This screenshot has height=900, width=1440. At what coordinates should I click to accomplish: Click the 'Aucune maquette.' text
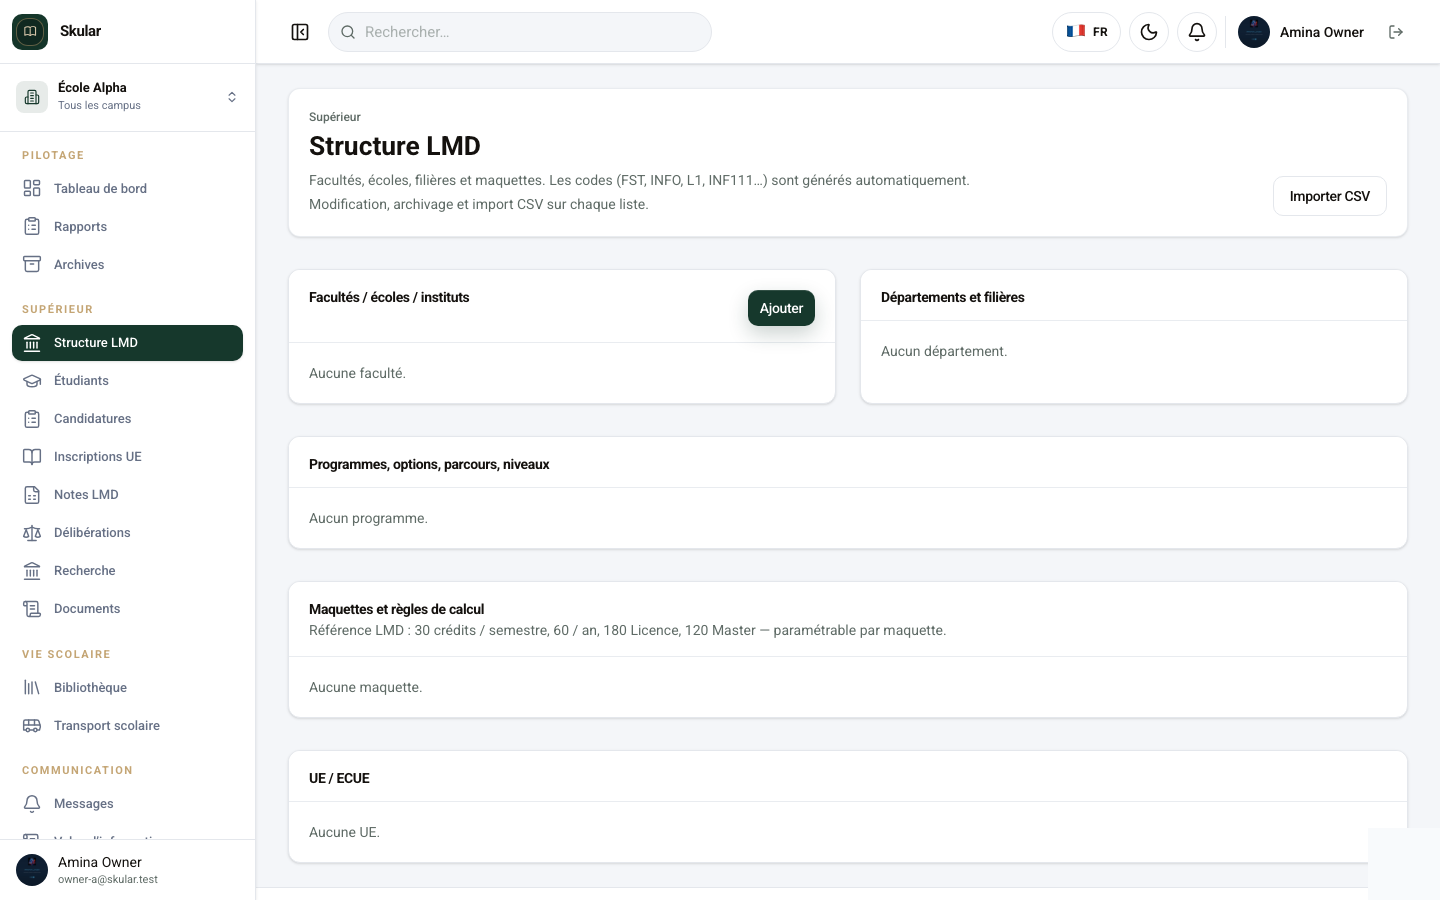point(365,687)
